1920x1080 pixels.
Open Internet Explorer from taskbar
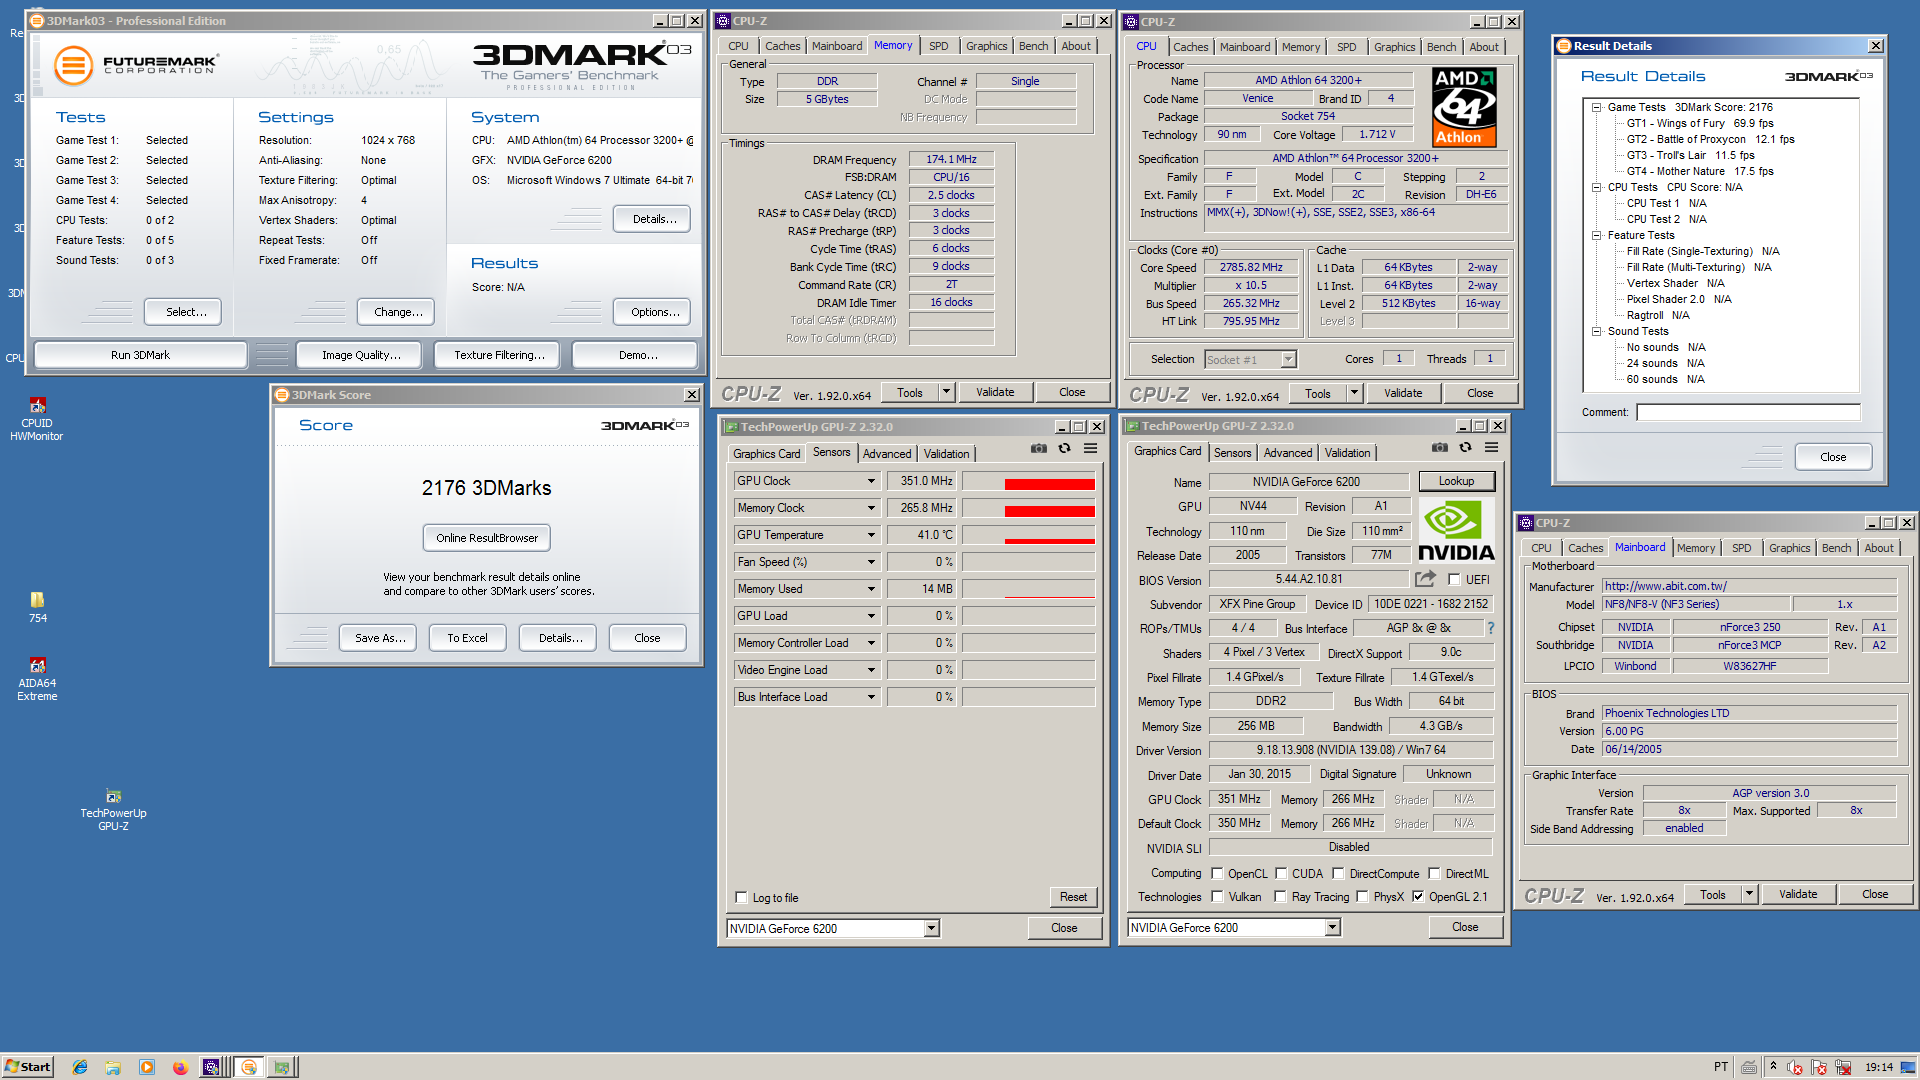point(80,1067)
